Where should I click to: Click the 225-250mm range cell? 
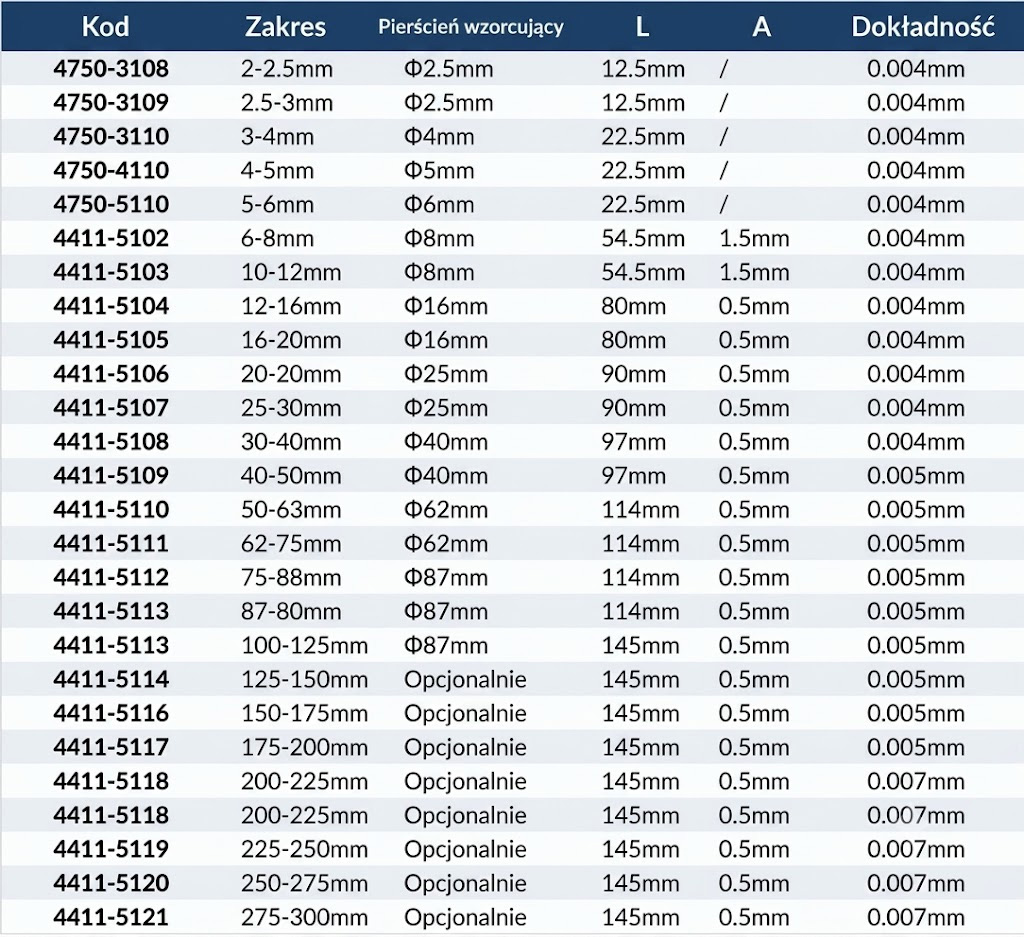click(304, 849)
